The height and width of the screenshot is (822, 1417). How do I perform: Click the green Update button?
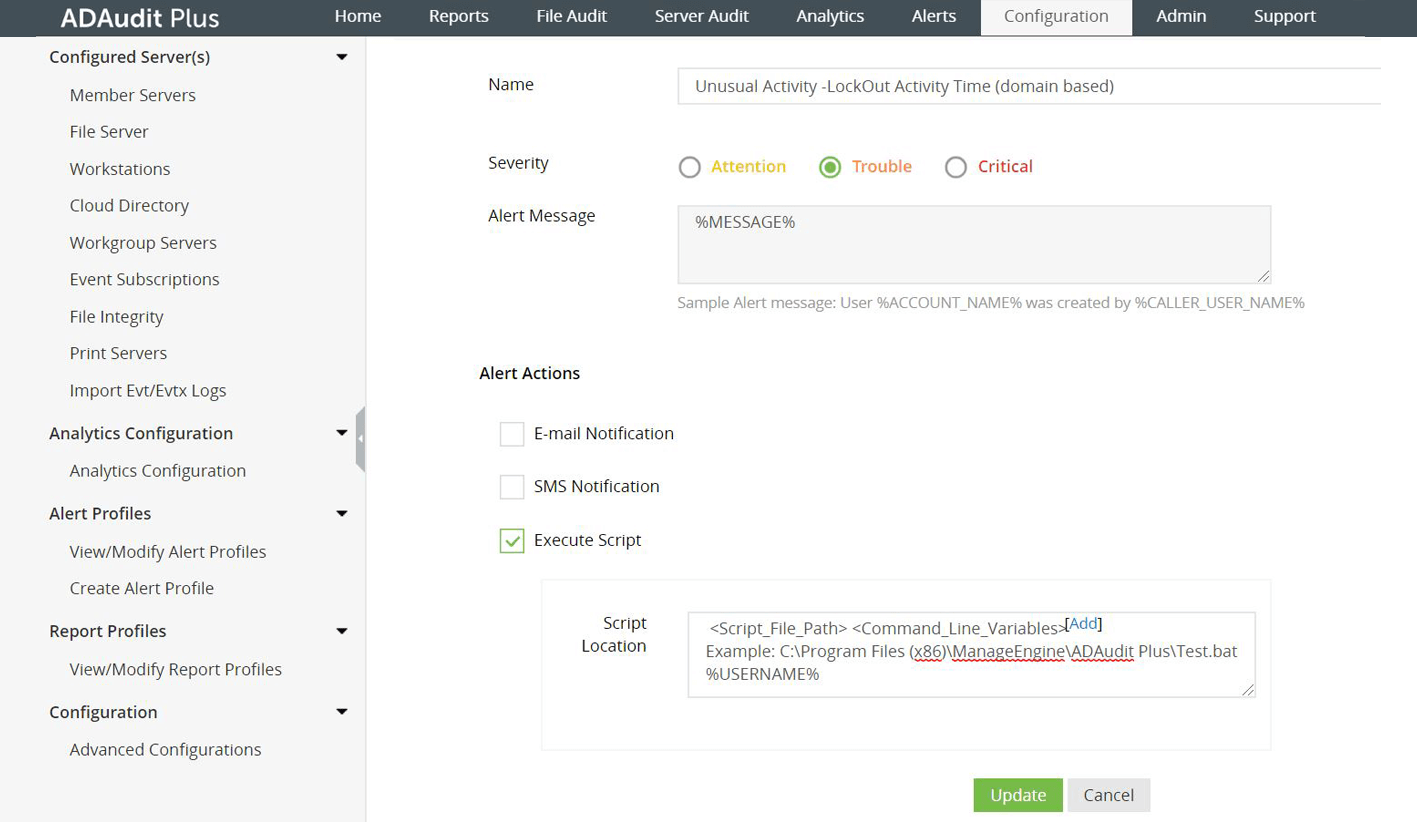pos(1018,795)
